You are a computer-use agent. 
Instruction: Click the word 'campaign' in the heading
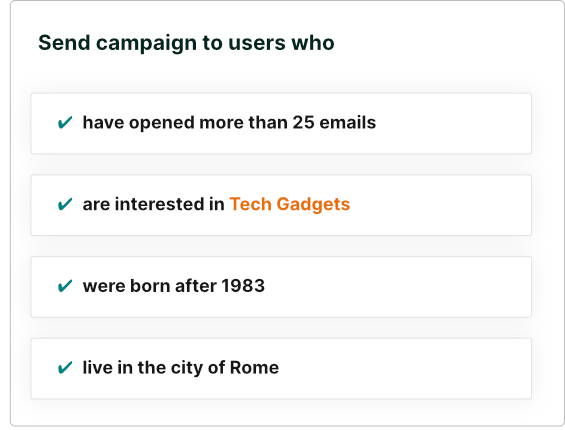[146, 44]
